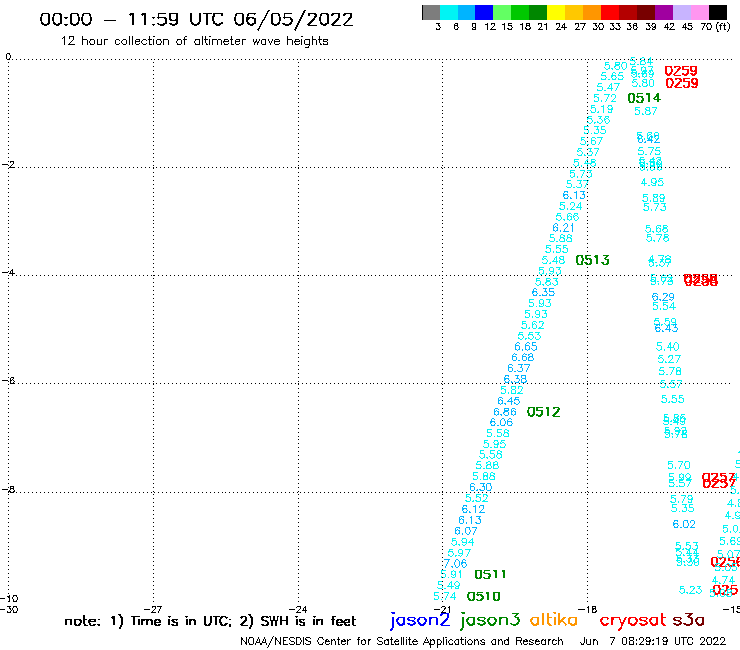Click the longitude axis label -24
Viewport: 740px width, 650px height.
pyautogui.click(x=298, y=609)
